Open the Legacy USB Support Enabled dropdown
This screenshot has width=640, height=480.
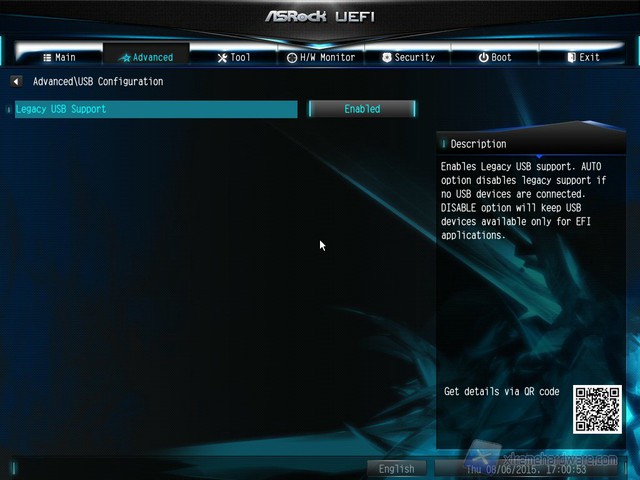tap(362, 109)
